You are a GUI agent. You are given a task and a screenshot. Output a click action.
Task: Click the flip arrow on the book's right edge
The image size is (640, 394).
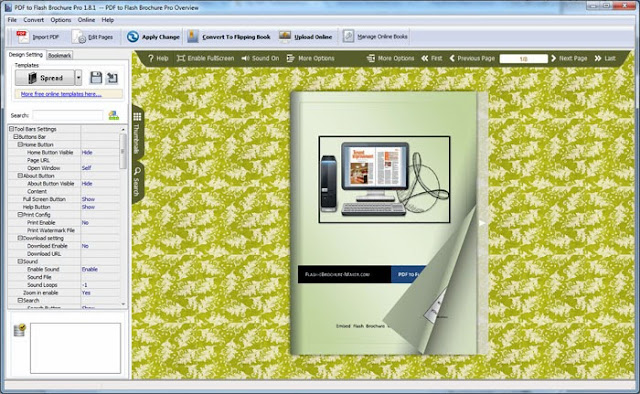(x=482, y=223)
